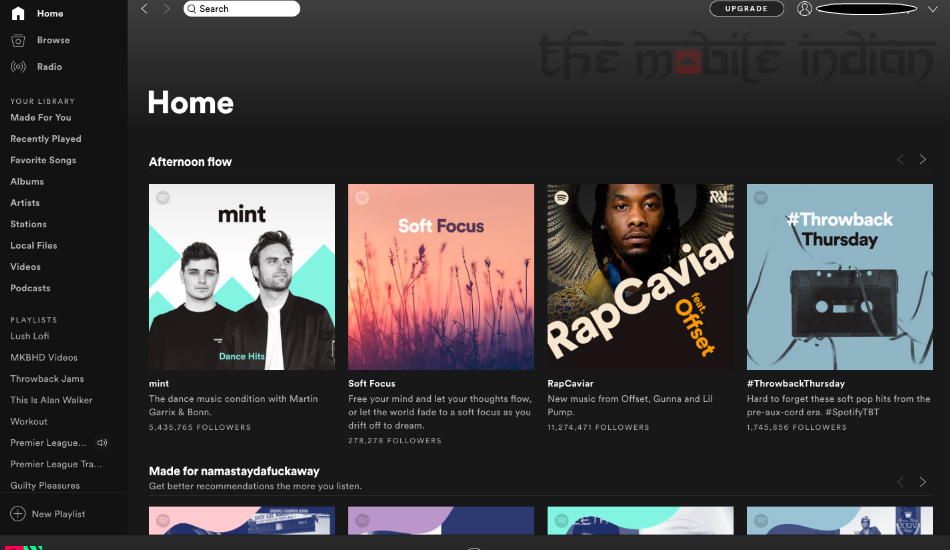This screenshot has height=550, width=950.
Task: Open the account dropdown chevron
Action: point(932,9)
